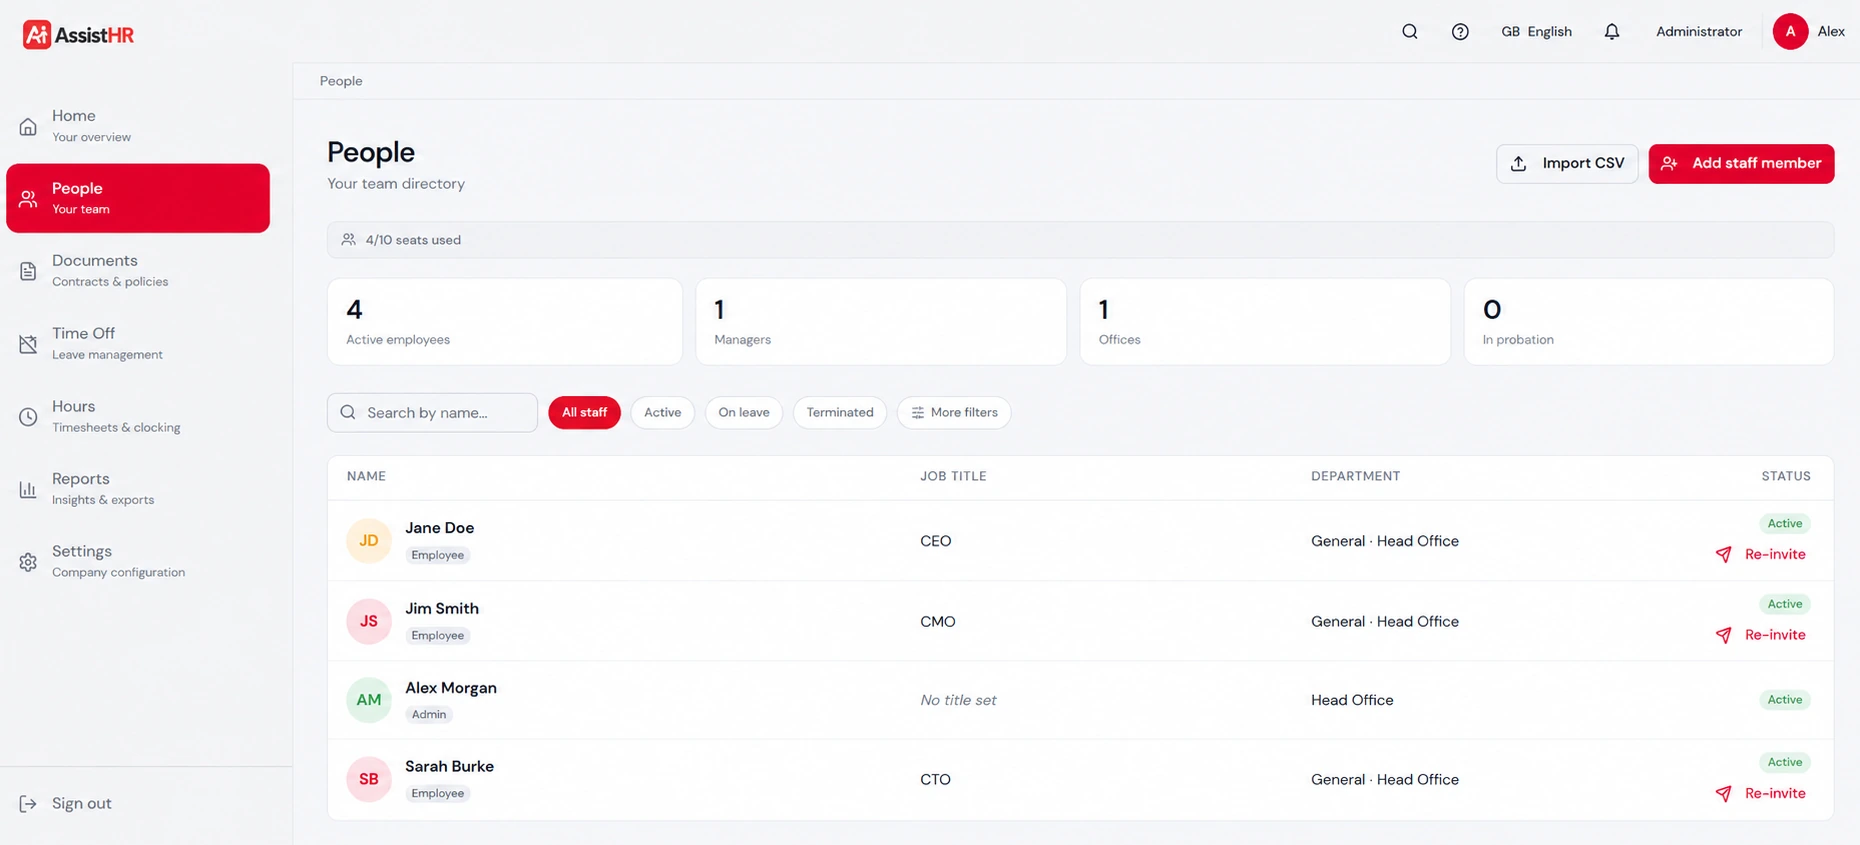
Task: Click Sarah Burke's Active status badge
Action: pyautogui.click(x=1785, y=762)
